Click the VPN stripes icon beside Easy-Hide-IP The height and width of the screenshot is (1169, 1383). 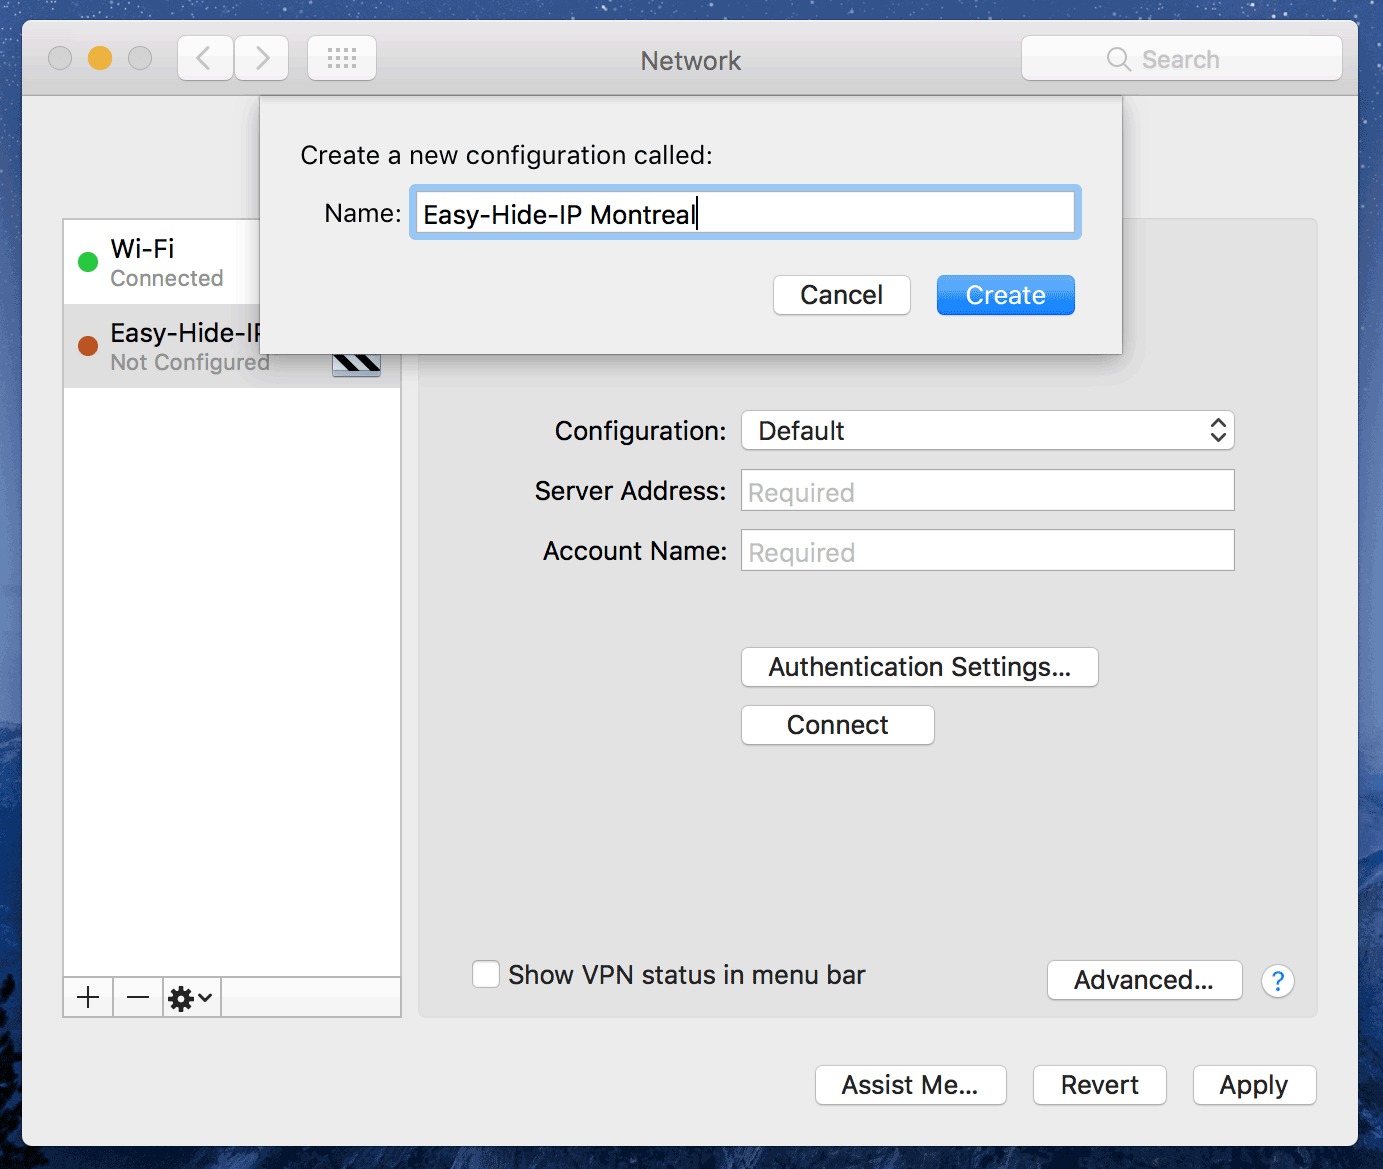pos(357,364)
